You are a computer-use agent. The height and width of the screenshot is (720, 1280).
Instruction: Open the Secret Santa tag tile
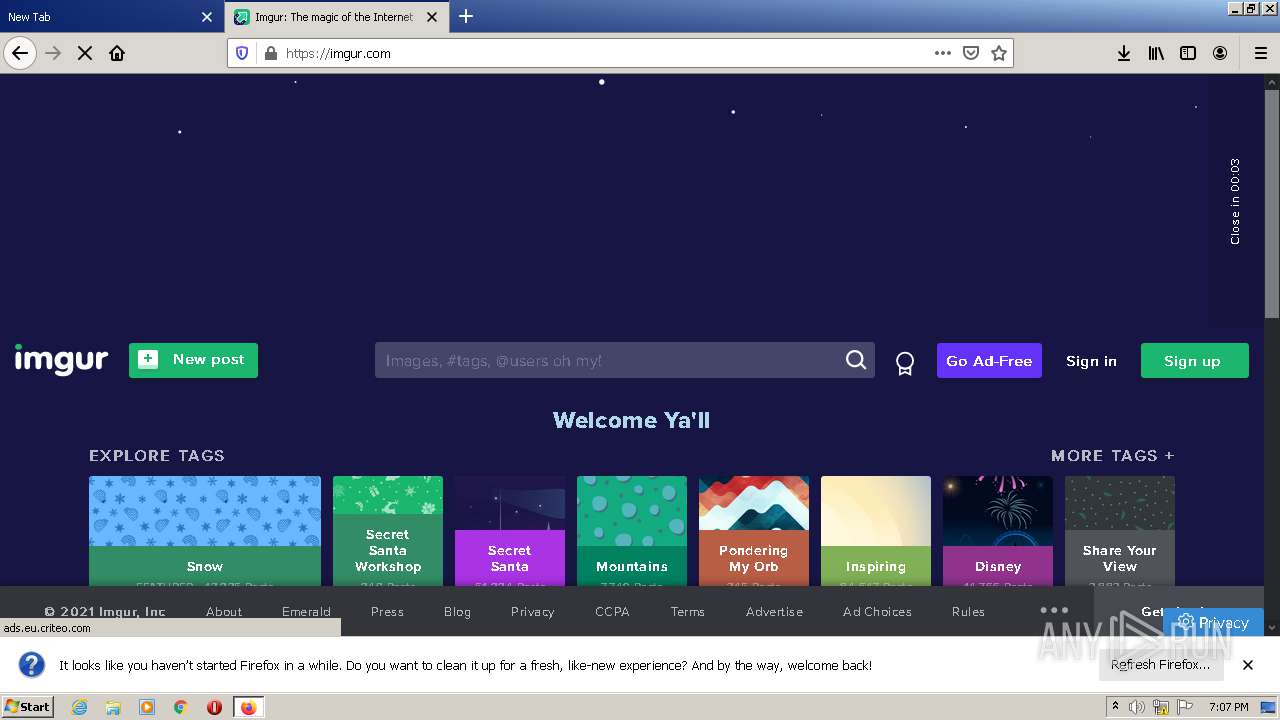[510, 531]
